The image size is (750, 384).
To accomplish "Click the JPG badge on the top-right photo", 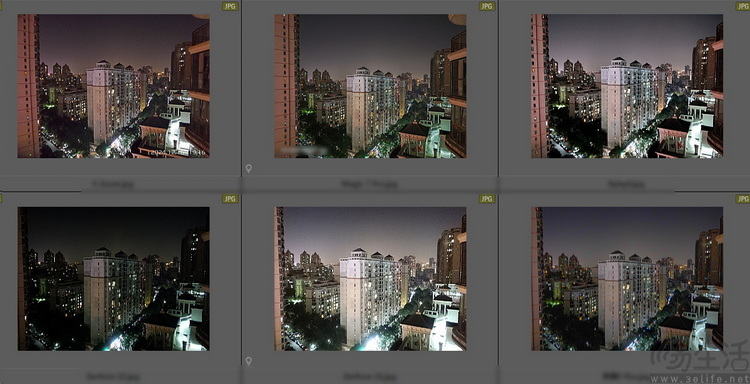I will pos(743,6).
